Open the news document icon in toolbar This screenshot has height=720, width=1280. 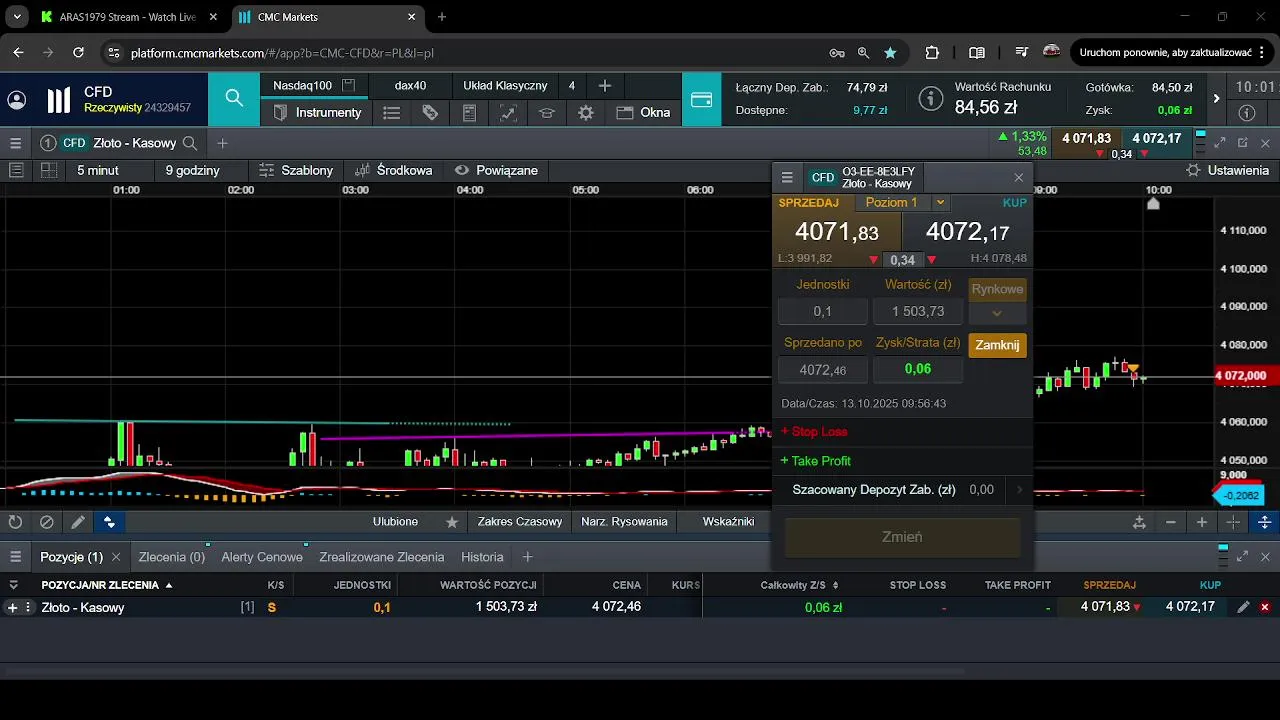coord(469,113)
